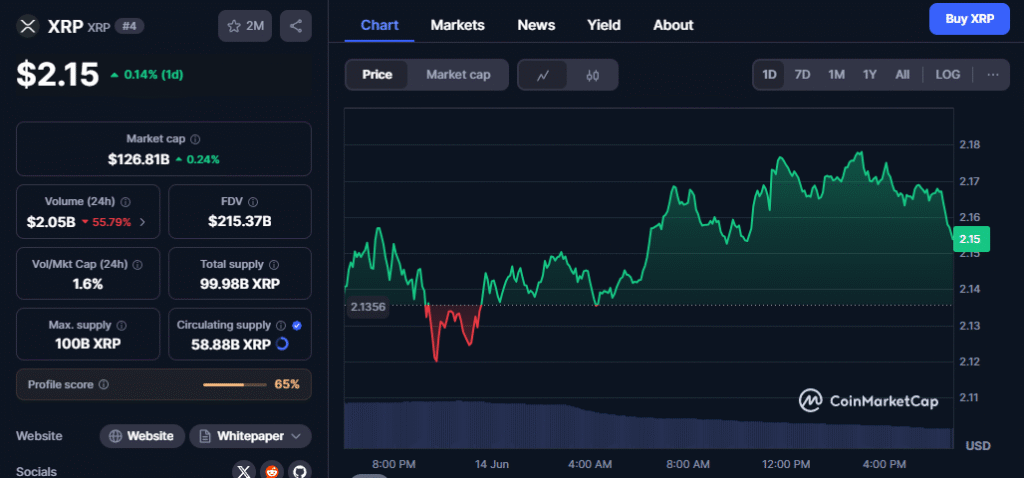
Task: Show Vol/Mkt Cap (24h) info icon
Action: (x=137, y=264)
